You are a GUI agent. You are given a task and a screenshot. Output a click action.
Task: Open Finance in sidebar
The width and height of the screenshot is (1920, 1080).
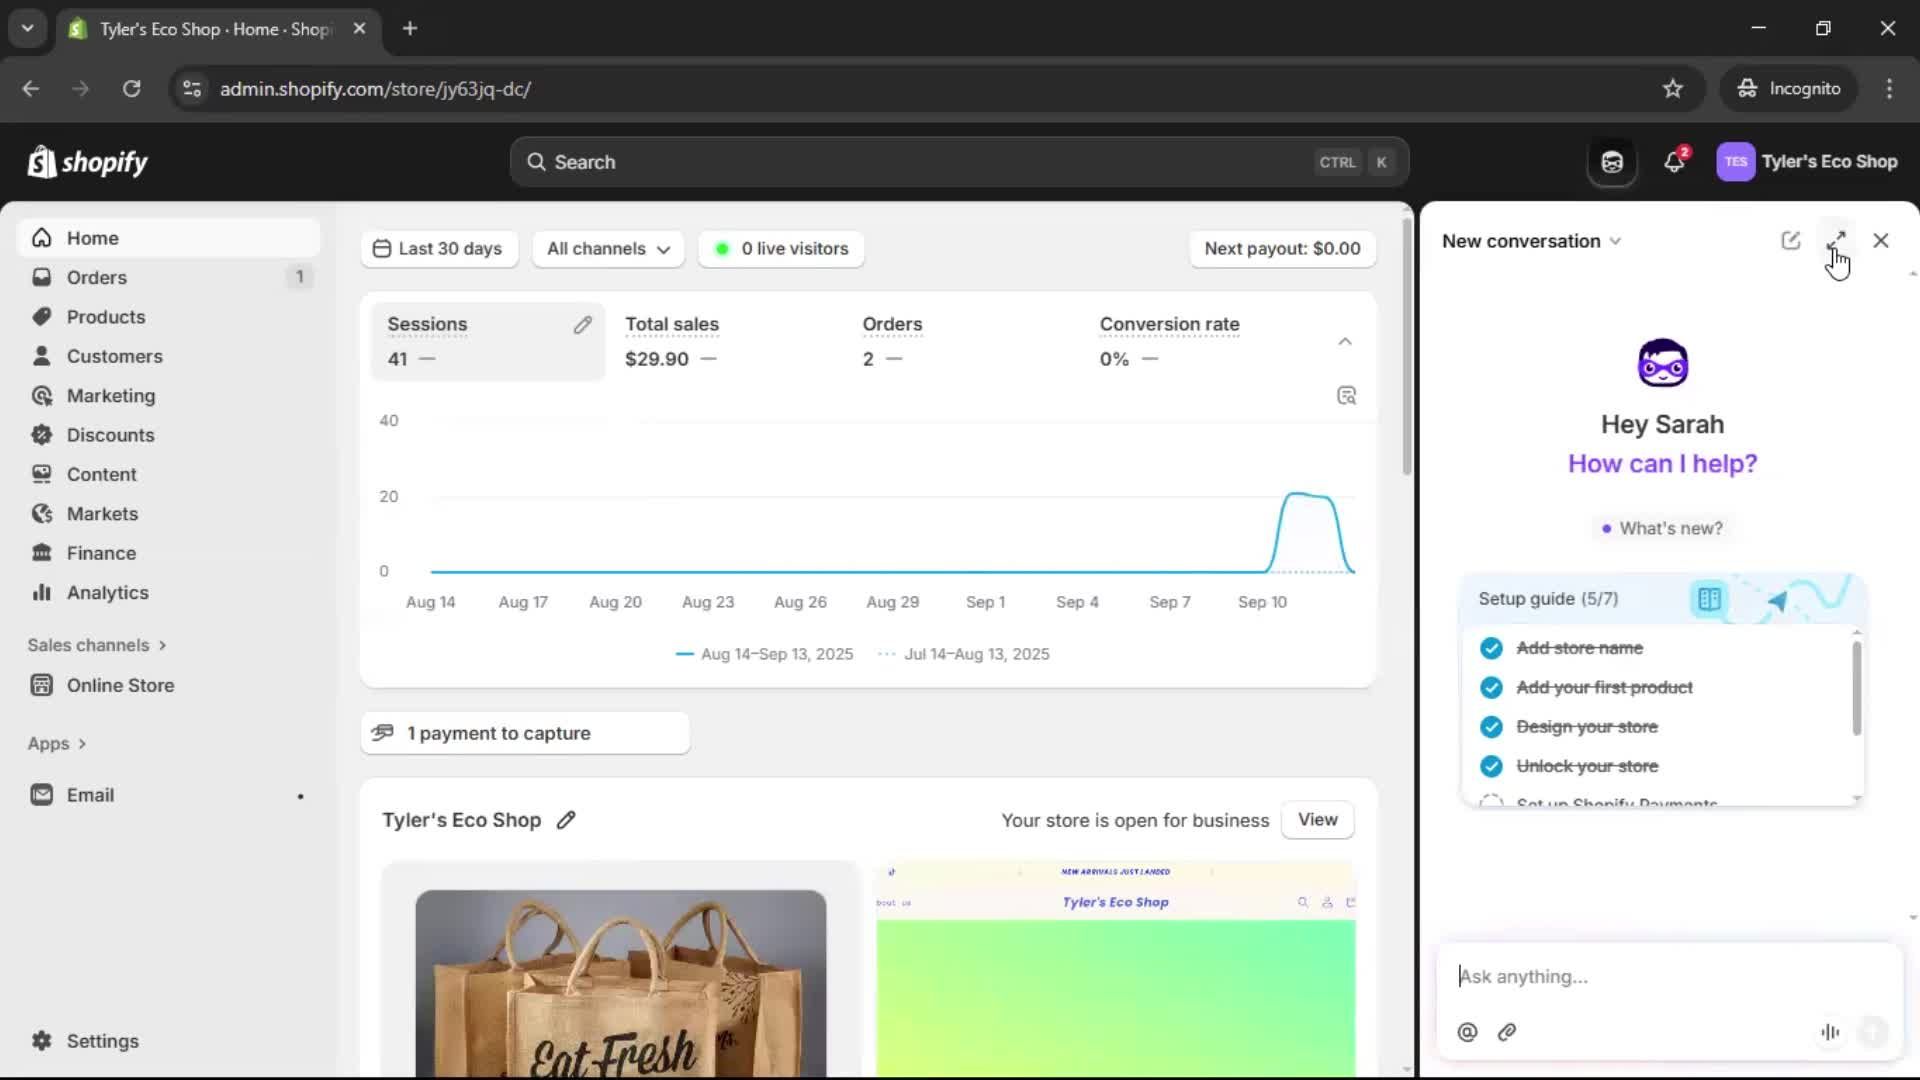[x=168, y=554]
